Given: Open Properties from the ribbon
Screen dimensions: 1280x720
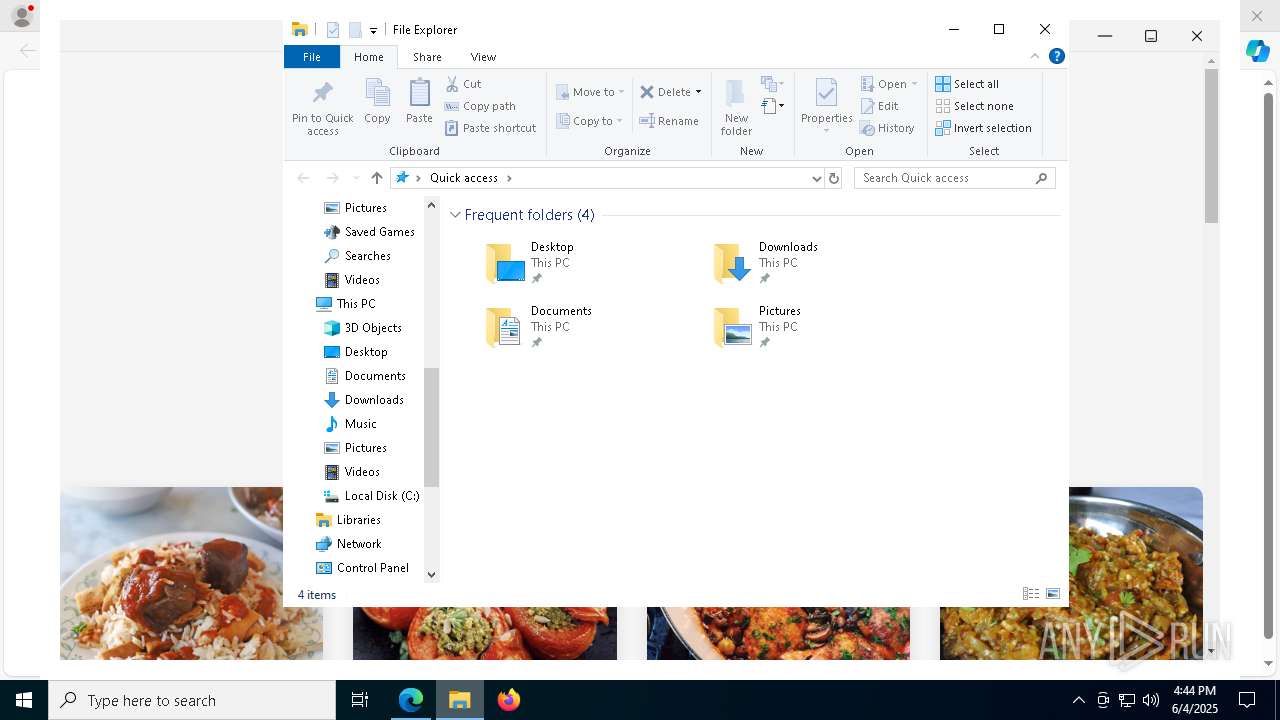Looking at the screenshot, I should tap(826, 107).
